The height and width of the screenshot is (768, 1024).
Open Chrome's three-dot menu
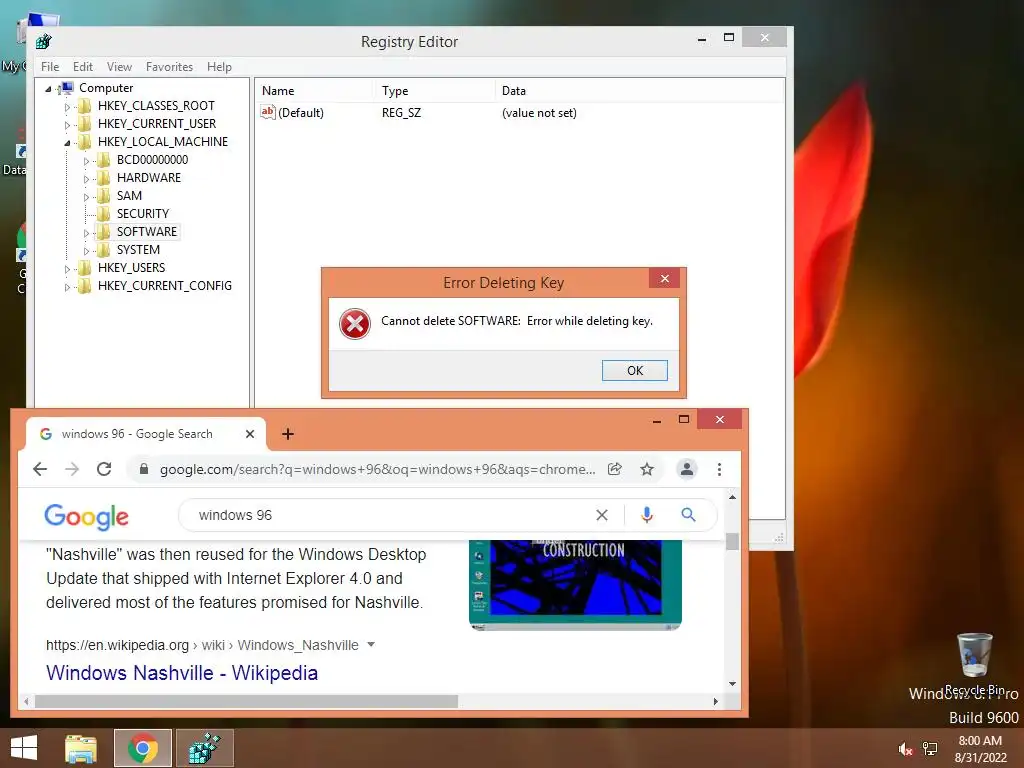719,469
